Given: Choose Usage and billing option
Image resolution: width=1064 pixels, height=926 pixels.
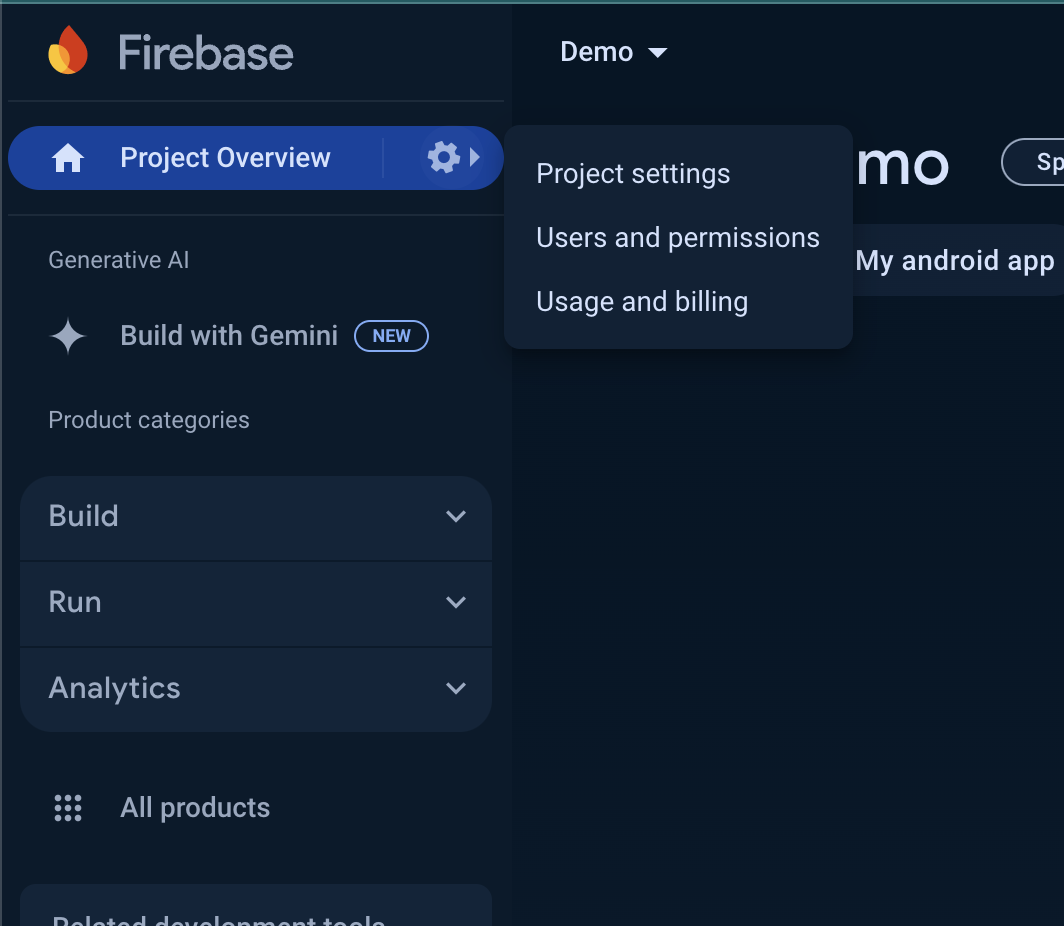Looking at the screenshot, I should pos(641,302).
